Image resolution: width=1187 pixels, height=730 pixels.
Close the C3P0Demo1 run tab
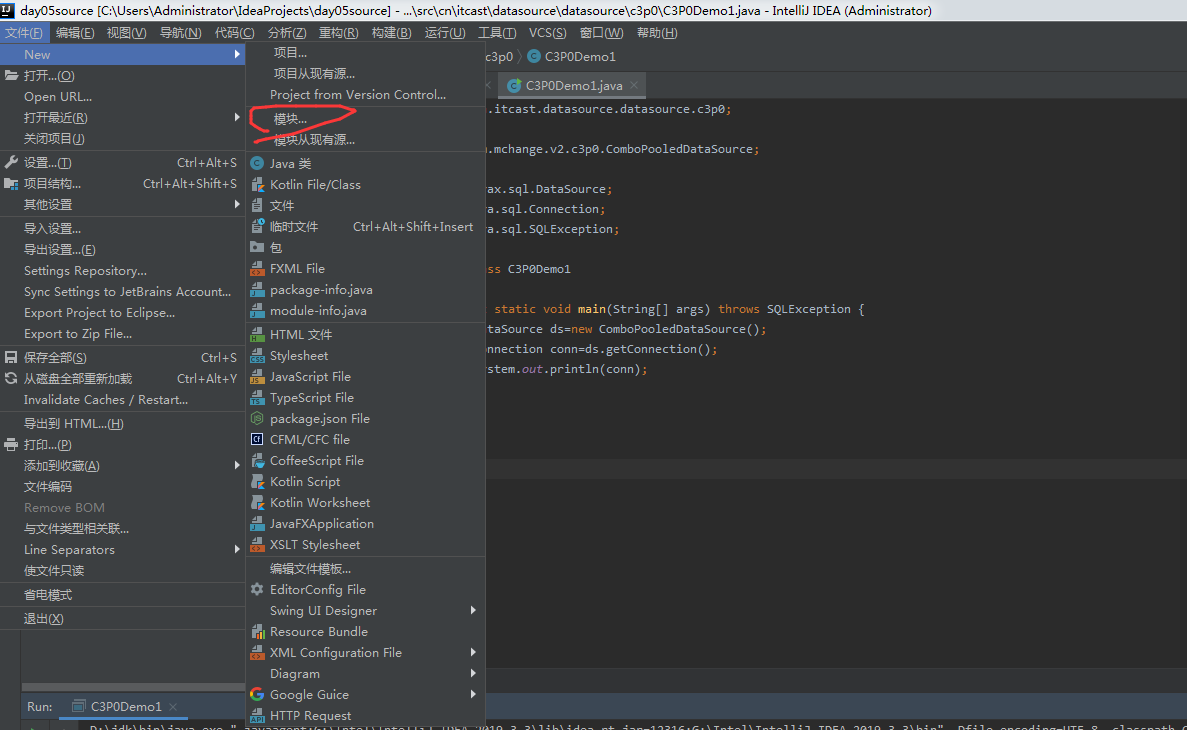pos(173,707)
